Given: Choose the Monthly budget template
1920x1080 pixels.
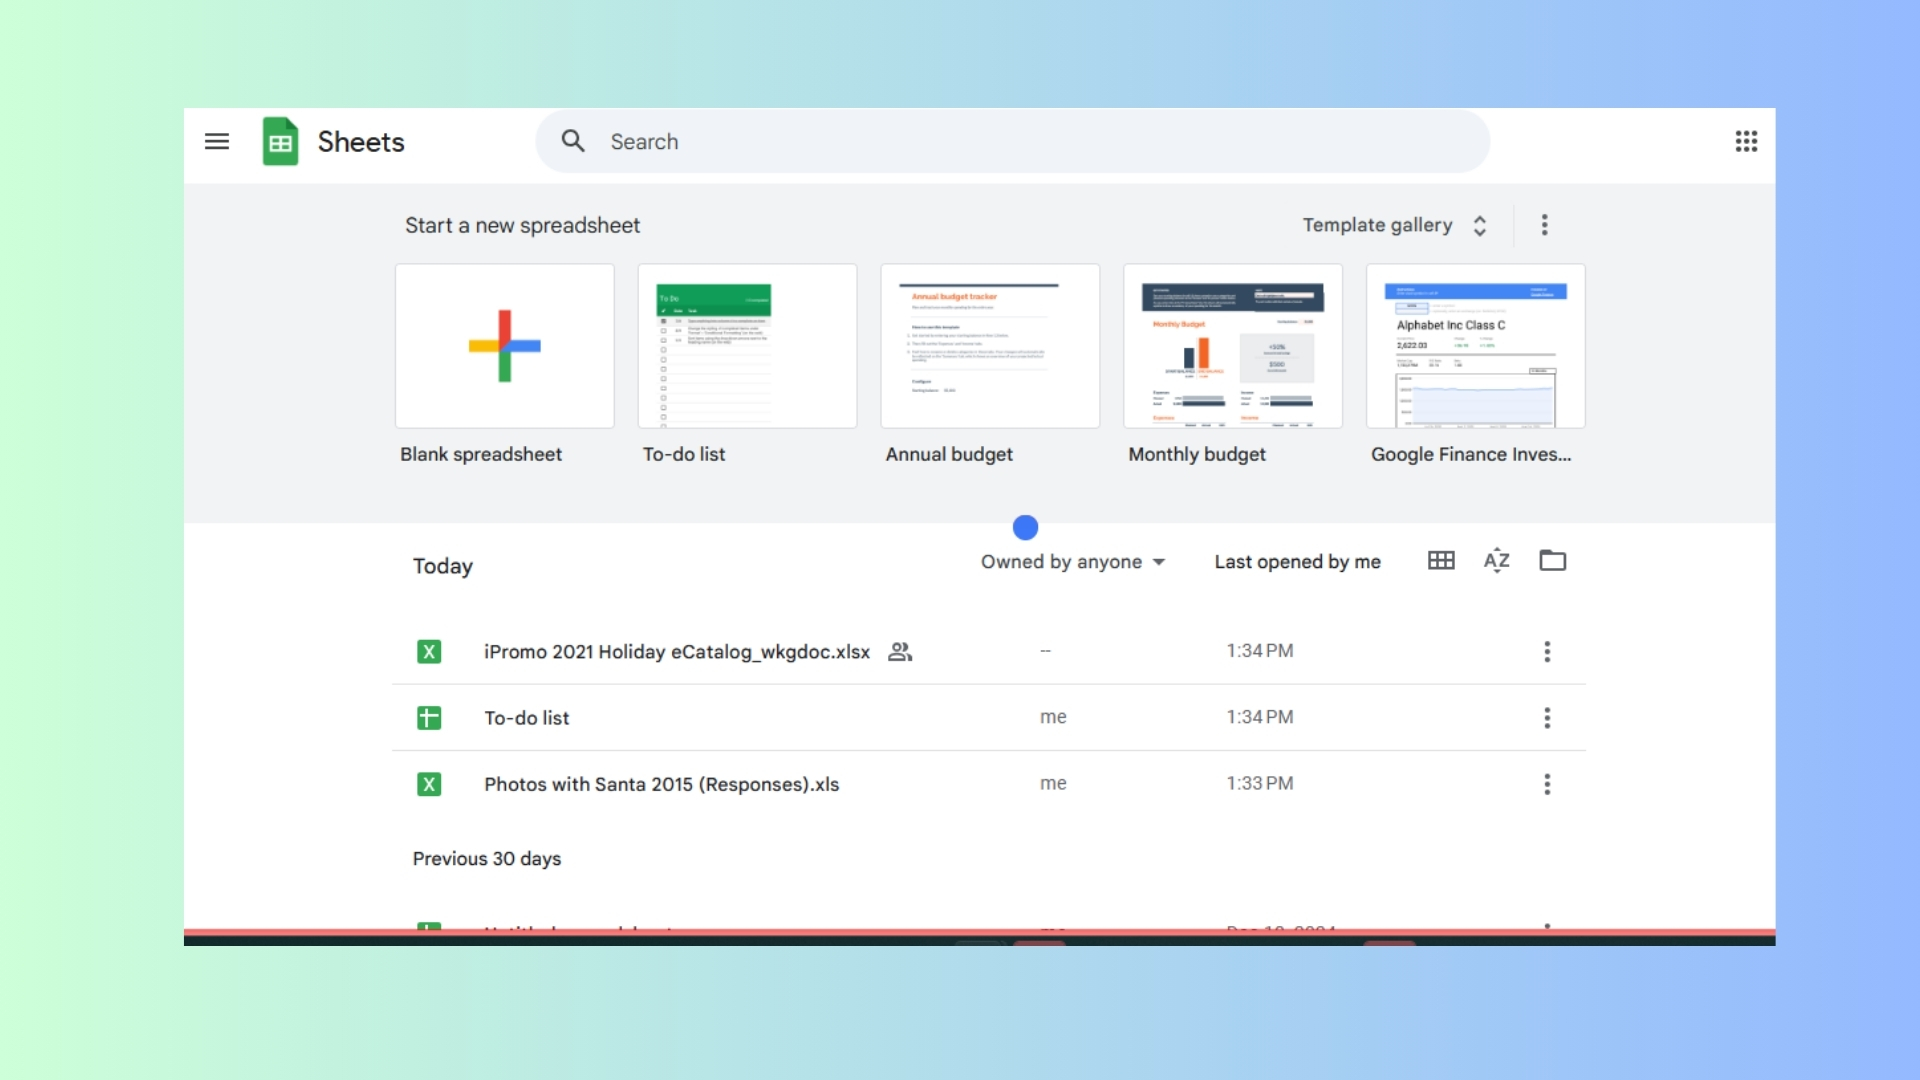Looking at the screenshot, I should (1232, 347).
